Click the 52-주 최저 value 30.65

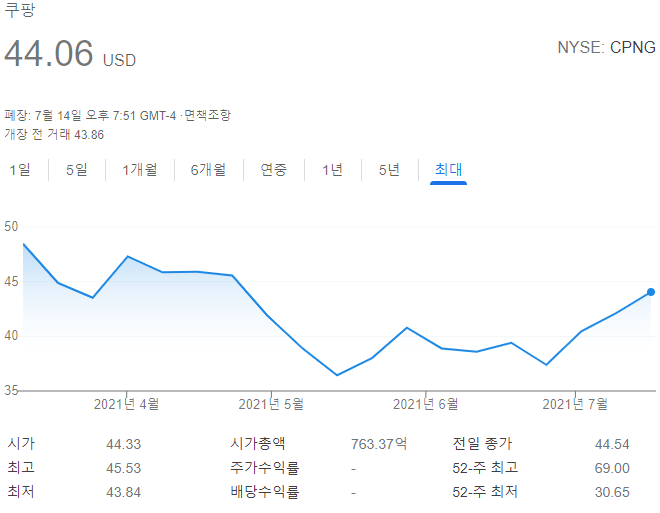612,492
